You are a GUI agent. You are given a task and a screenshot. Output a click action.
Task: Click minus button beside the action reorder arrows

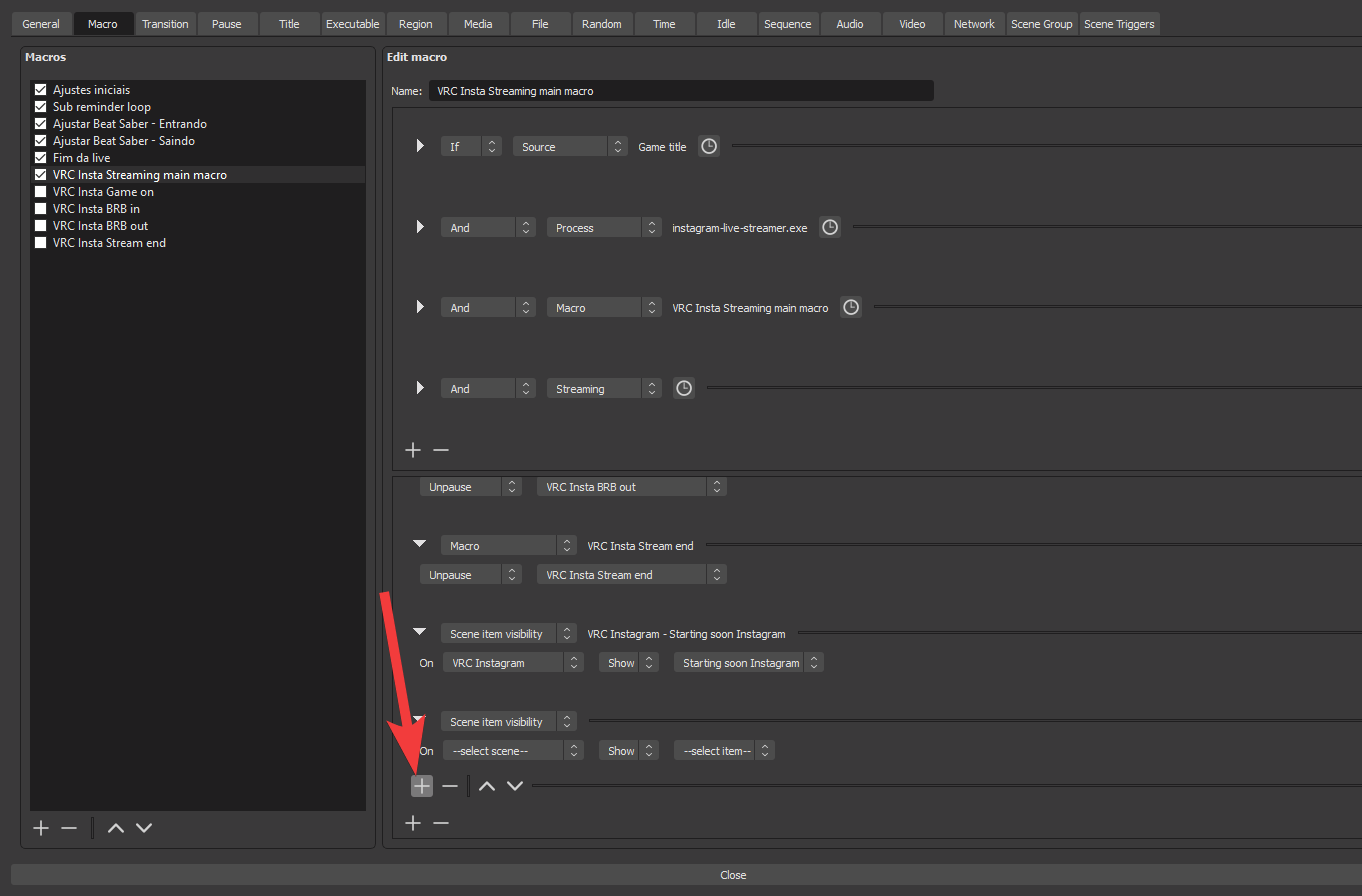tap(450, 786)
